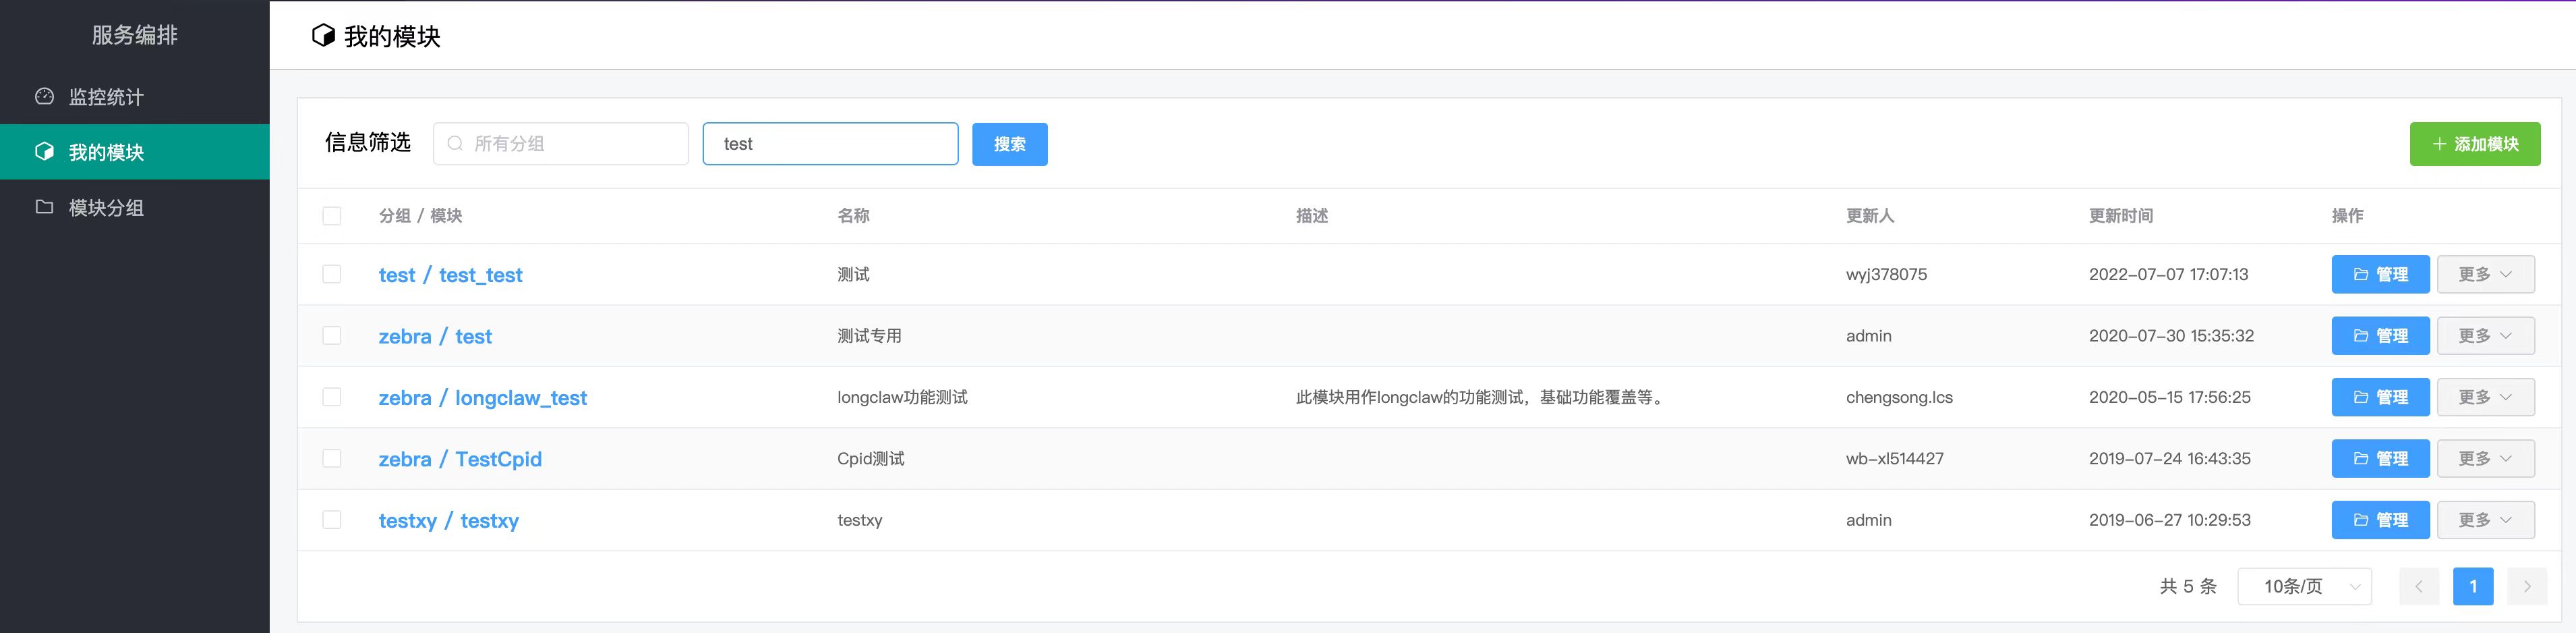Expand 更多 dropdown for zebra / test row
This screenshot has height=633, width=2576.
pos(2486,336)
